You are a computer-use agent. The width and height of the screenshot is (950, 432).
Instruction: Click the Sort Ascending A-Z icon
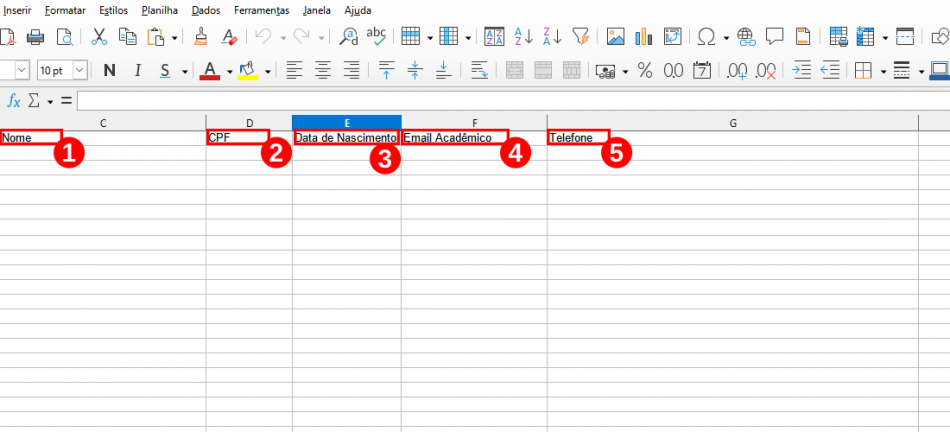pos(523,36)
